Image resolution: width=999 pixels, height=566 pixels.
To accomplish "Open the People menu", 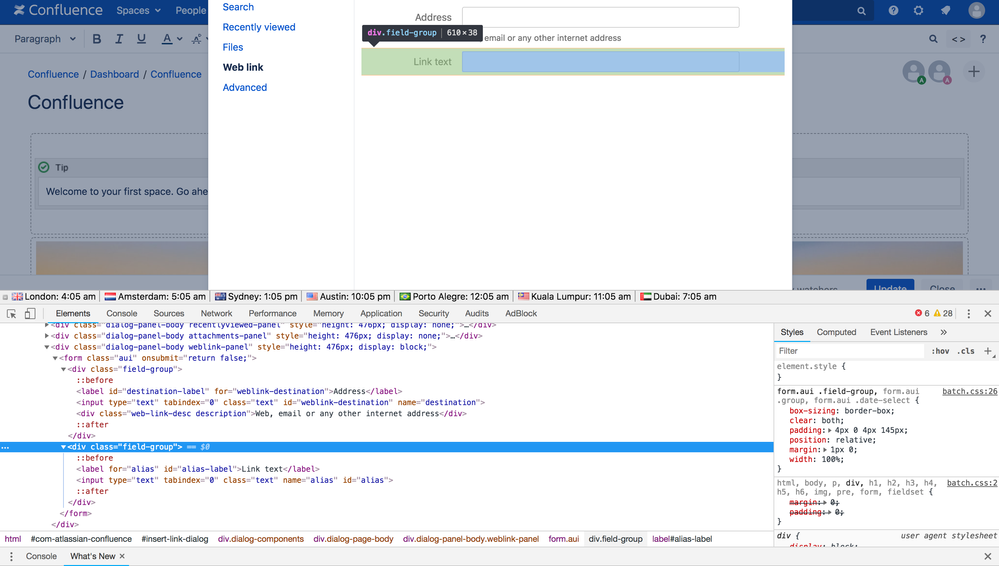I will click(x=190, y=10).
